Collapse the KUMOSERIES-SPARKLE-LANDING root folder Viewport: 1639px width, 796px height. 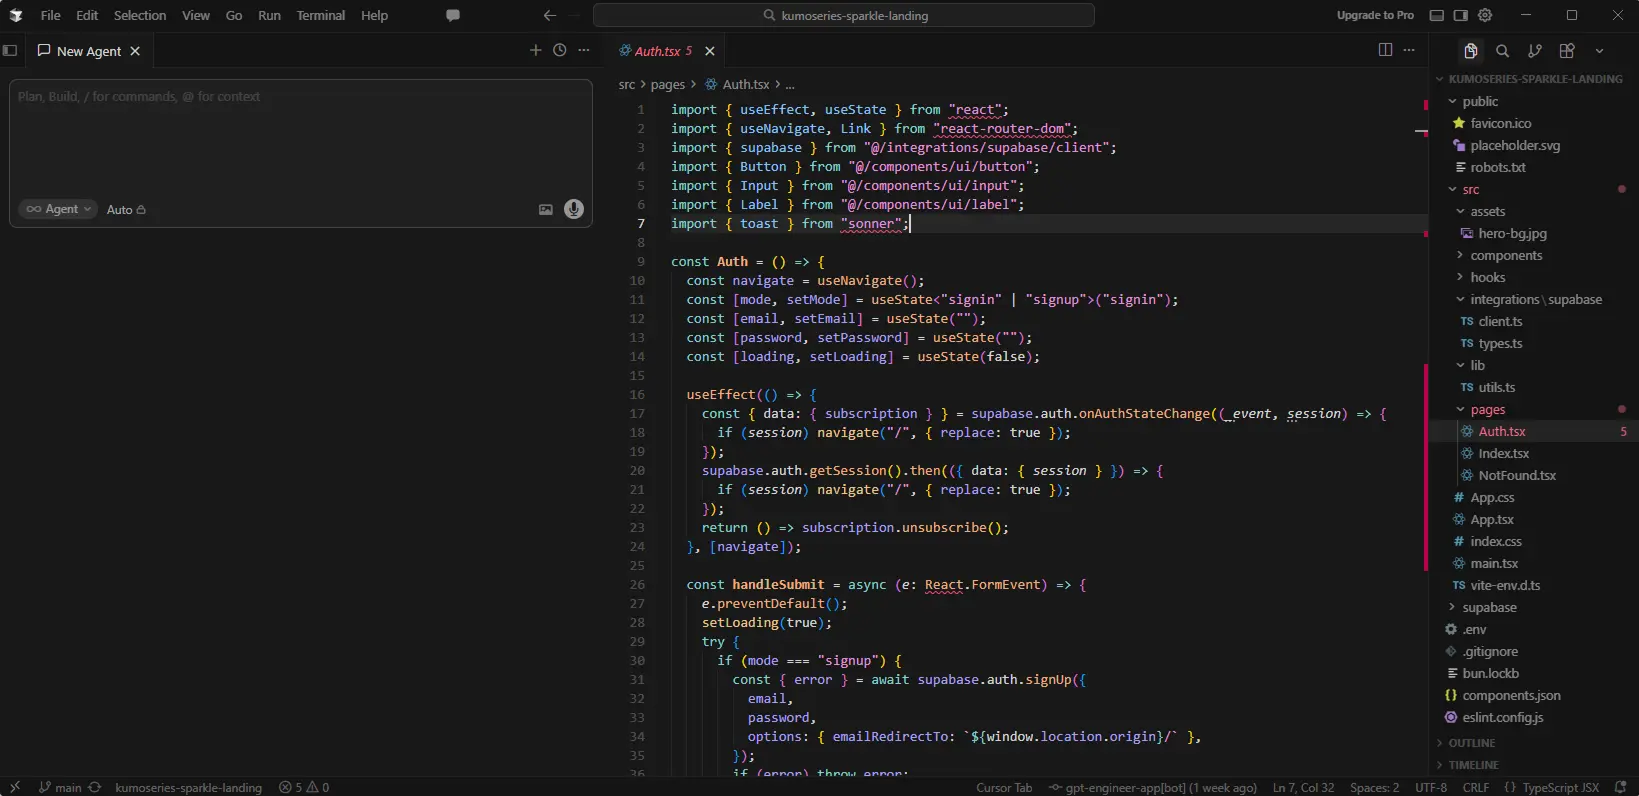coord(1535,79)
